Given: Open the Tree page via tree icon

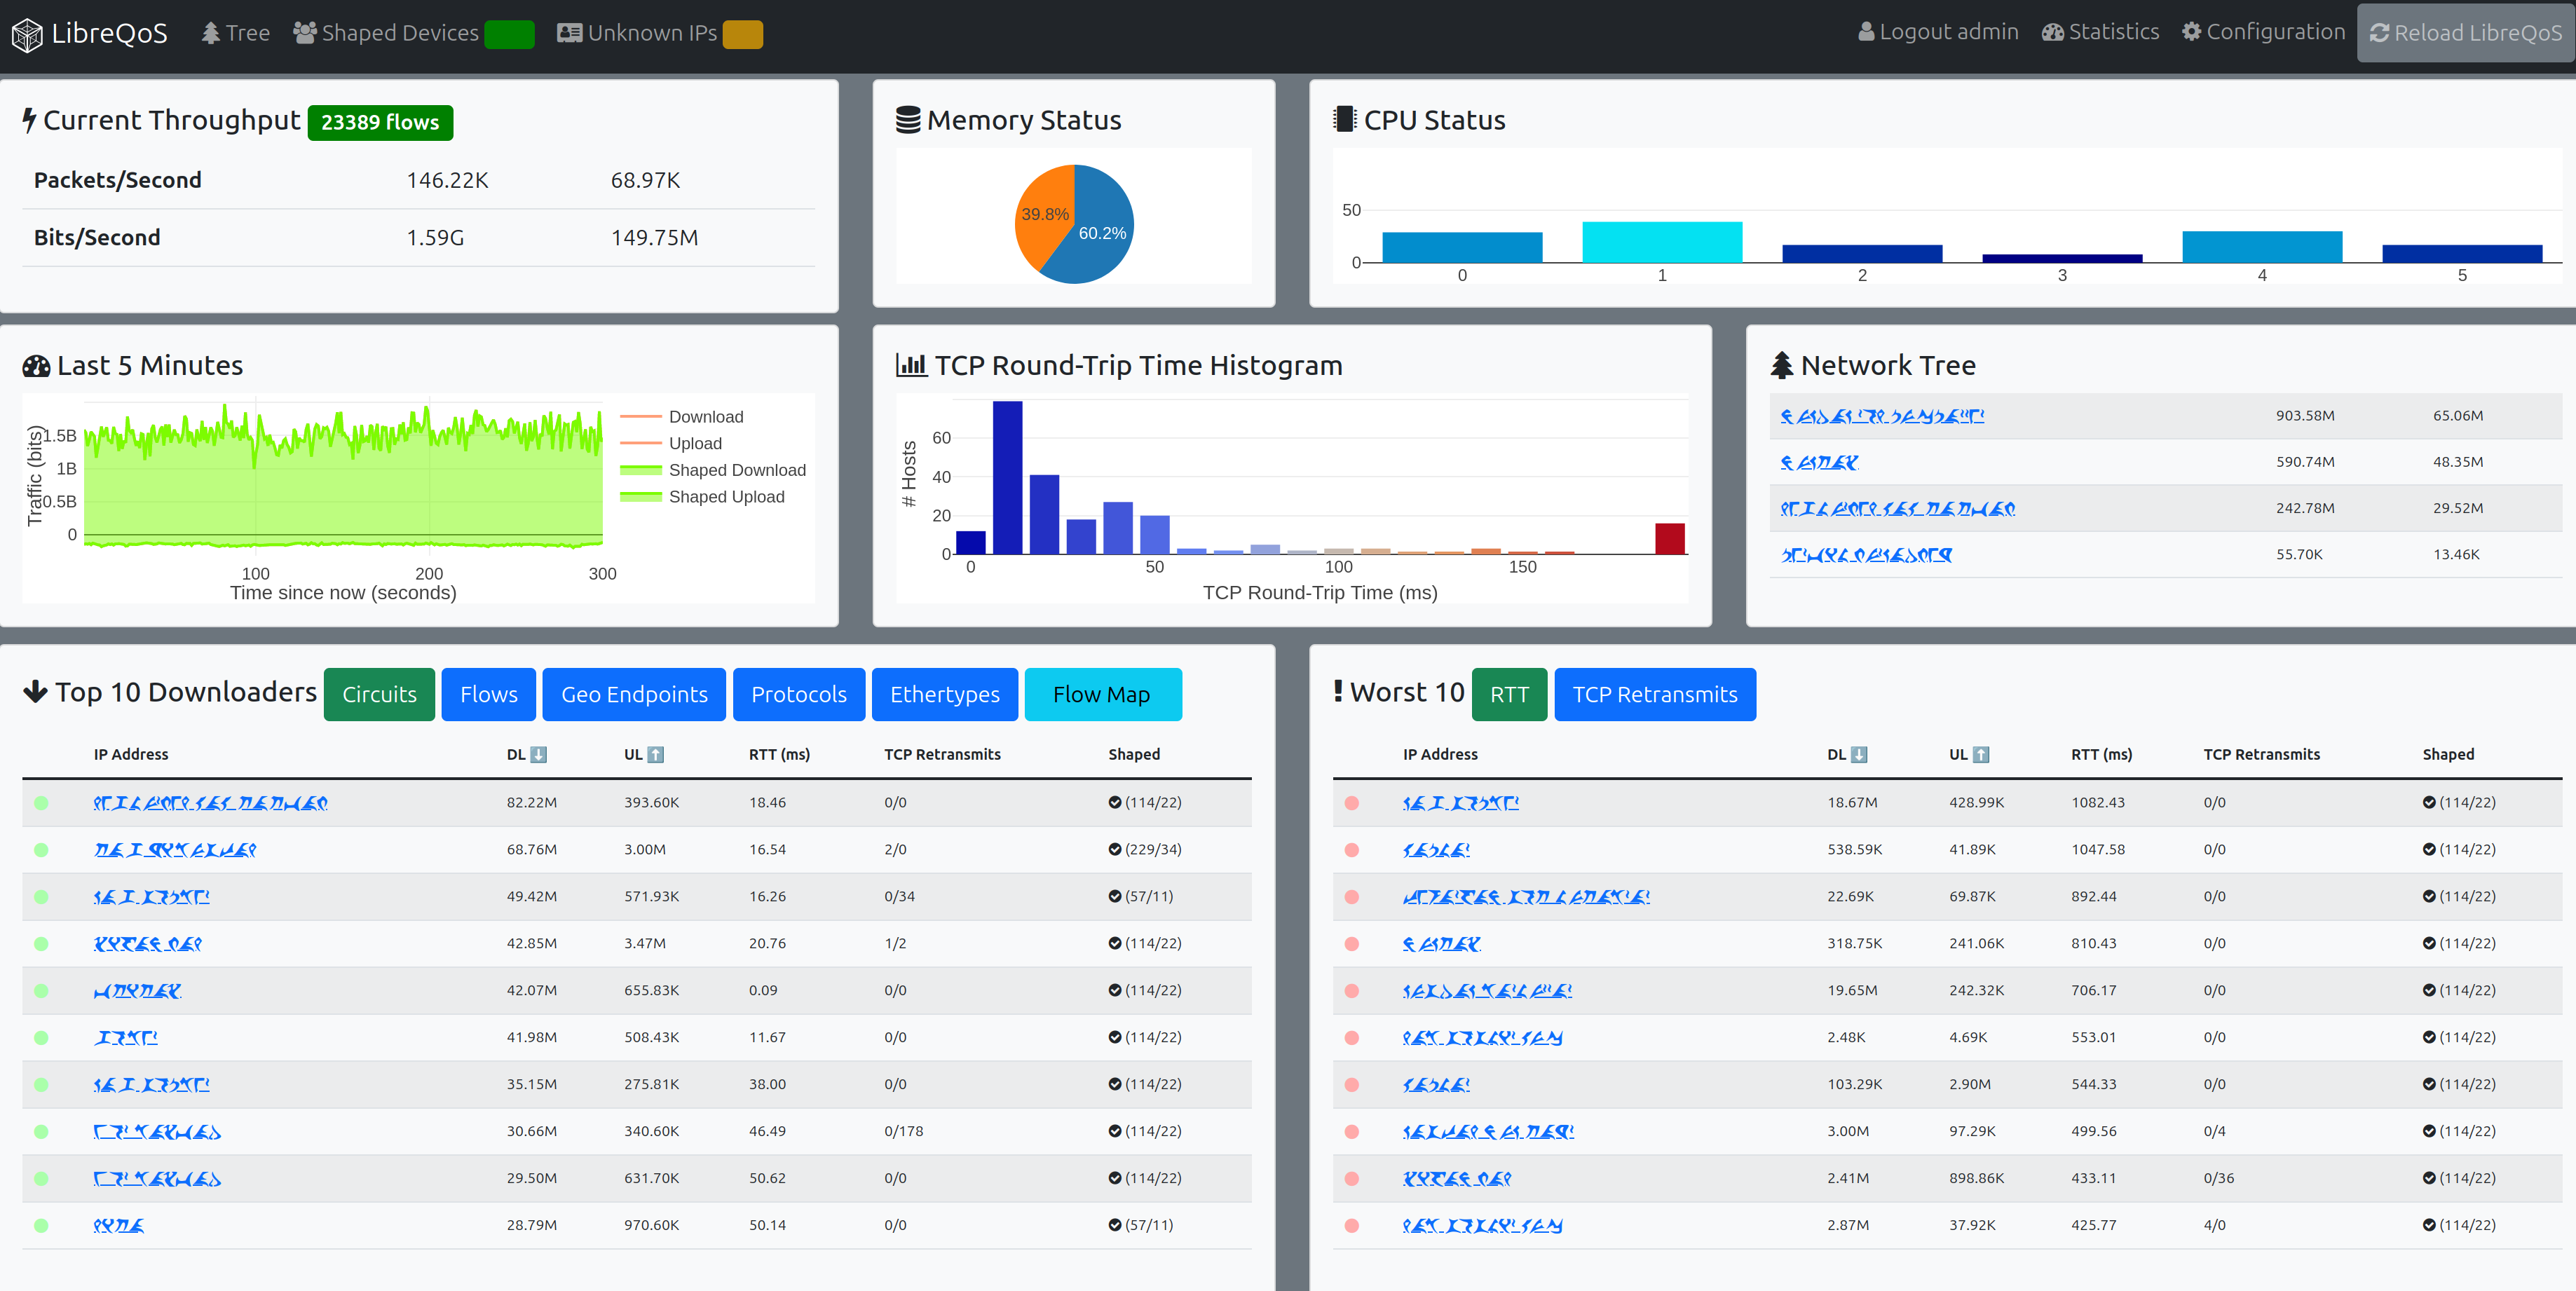Looking at the screenshot, I should pos(210,33).
